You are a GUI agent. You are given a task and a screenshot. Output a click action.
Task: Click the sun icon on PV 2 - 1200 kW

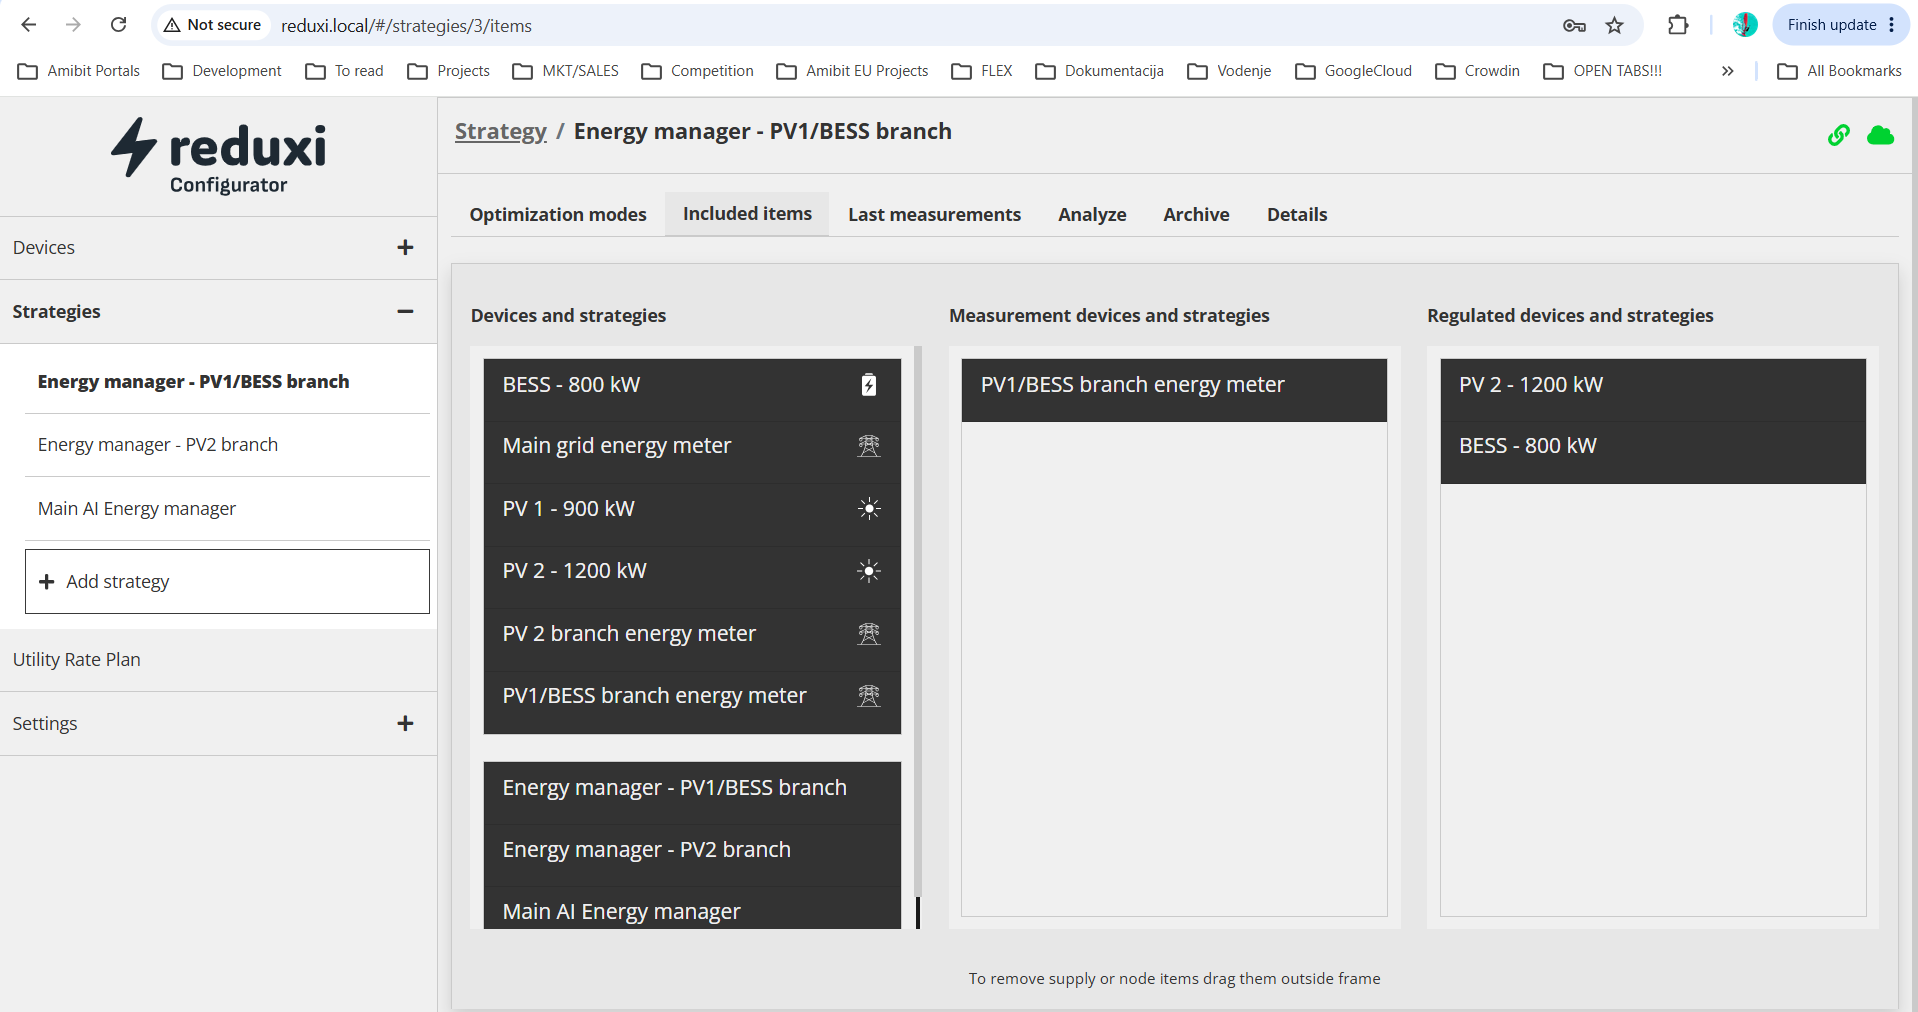[869, 571]
